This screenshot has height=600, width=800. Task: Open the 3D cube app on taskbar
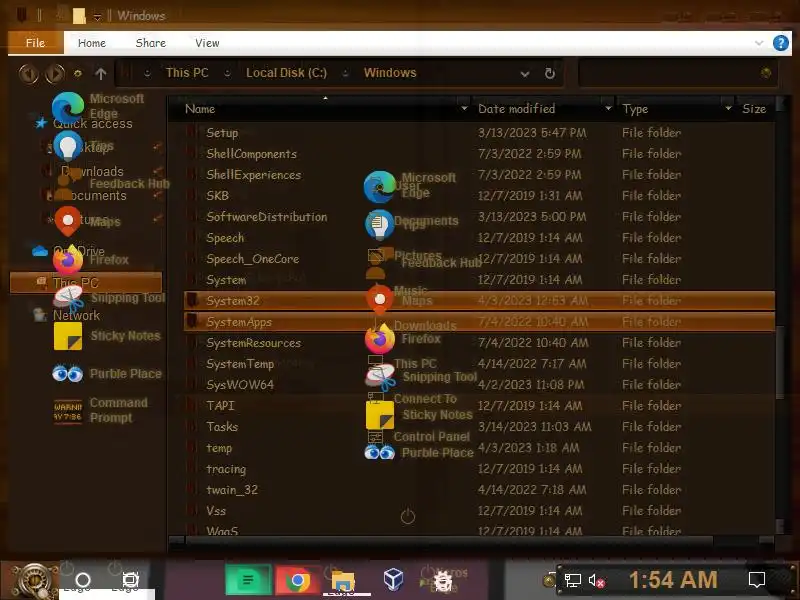pyautogui.click(x=393, y=579)
